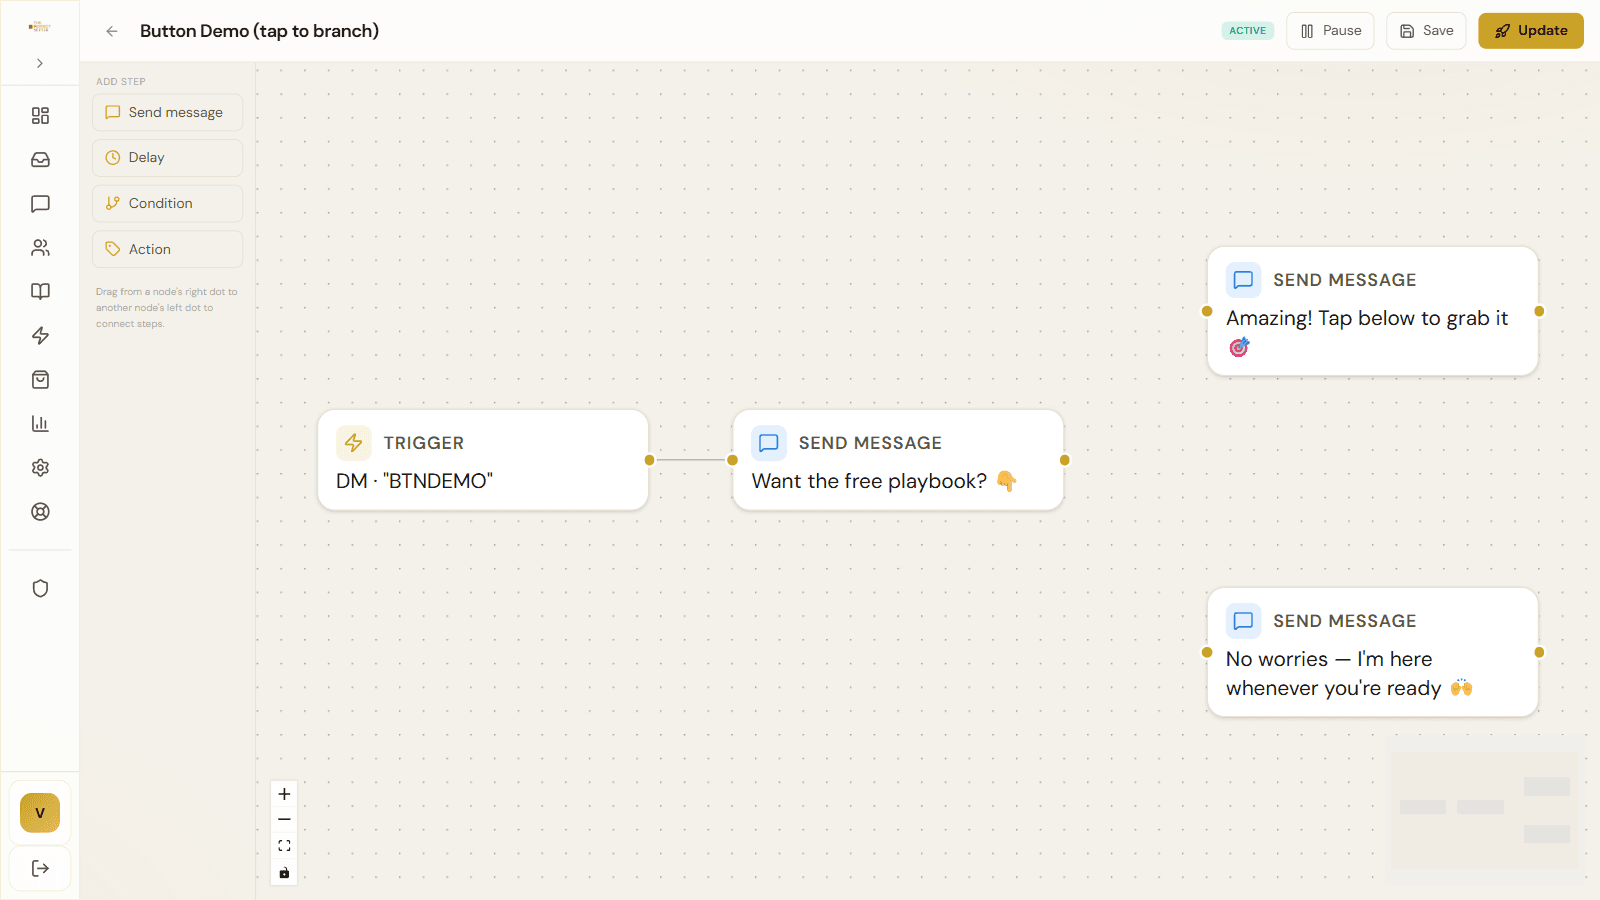Add a Delay step
The width and height of the screenshot is (1600, 900).
(x=167, y=158)
